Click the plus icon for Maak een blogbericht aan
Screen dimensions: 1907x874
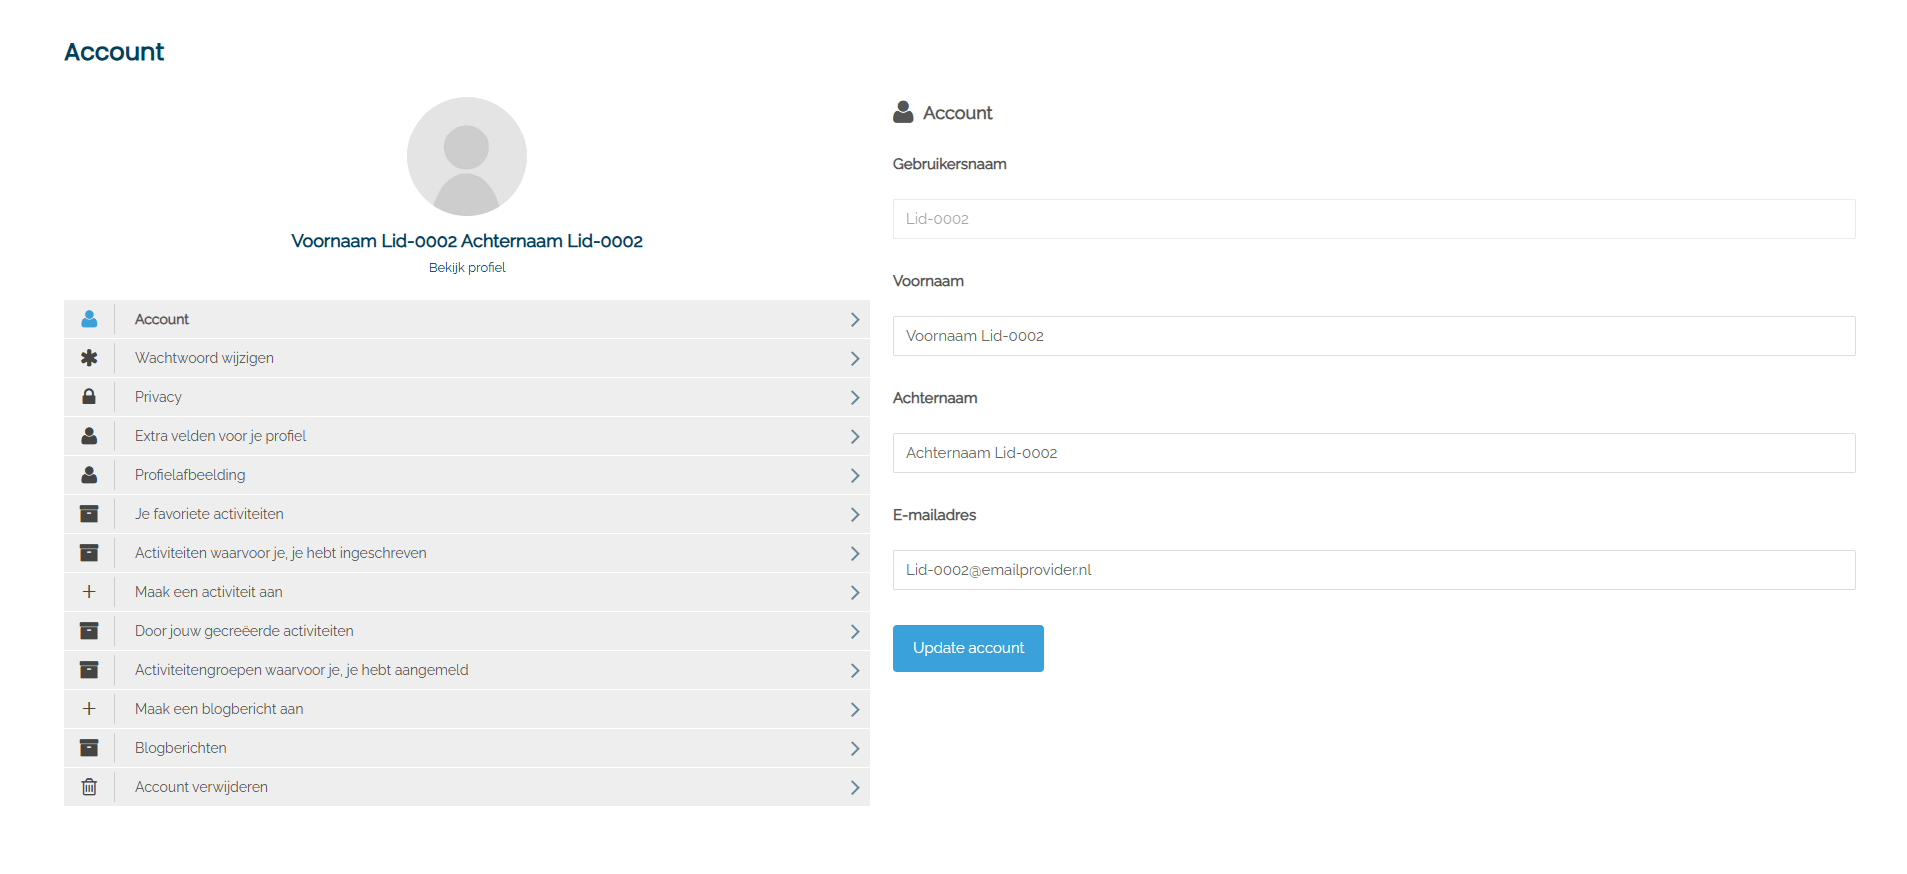click(x=89, y=709)
